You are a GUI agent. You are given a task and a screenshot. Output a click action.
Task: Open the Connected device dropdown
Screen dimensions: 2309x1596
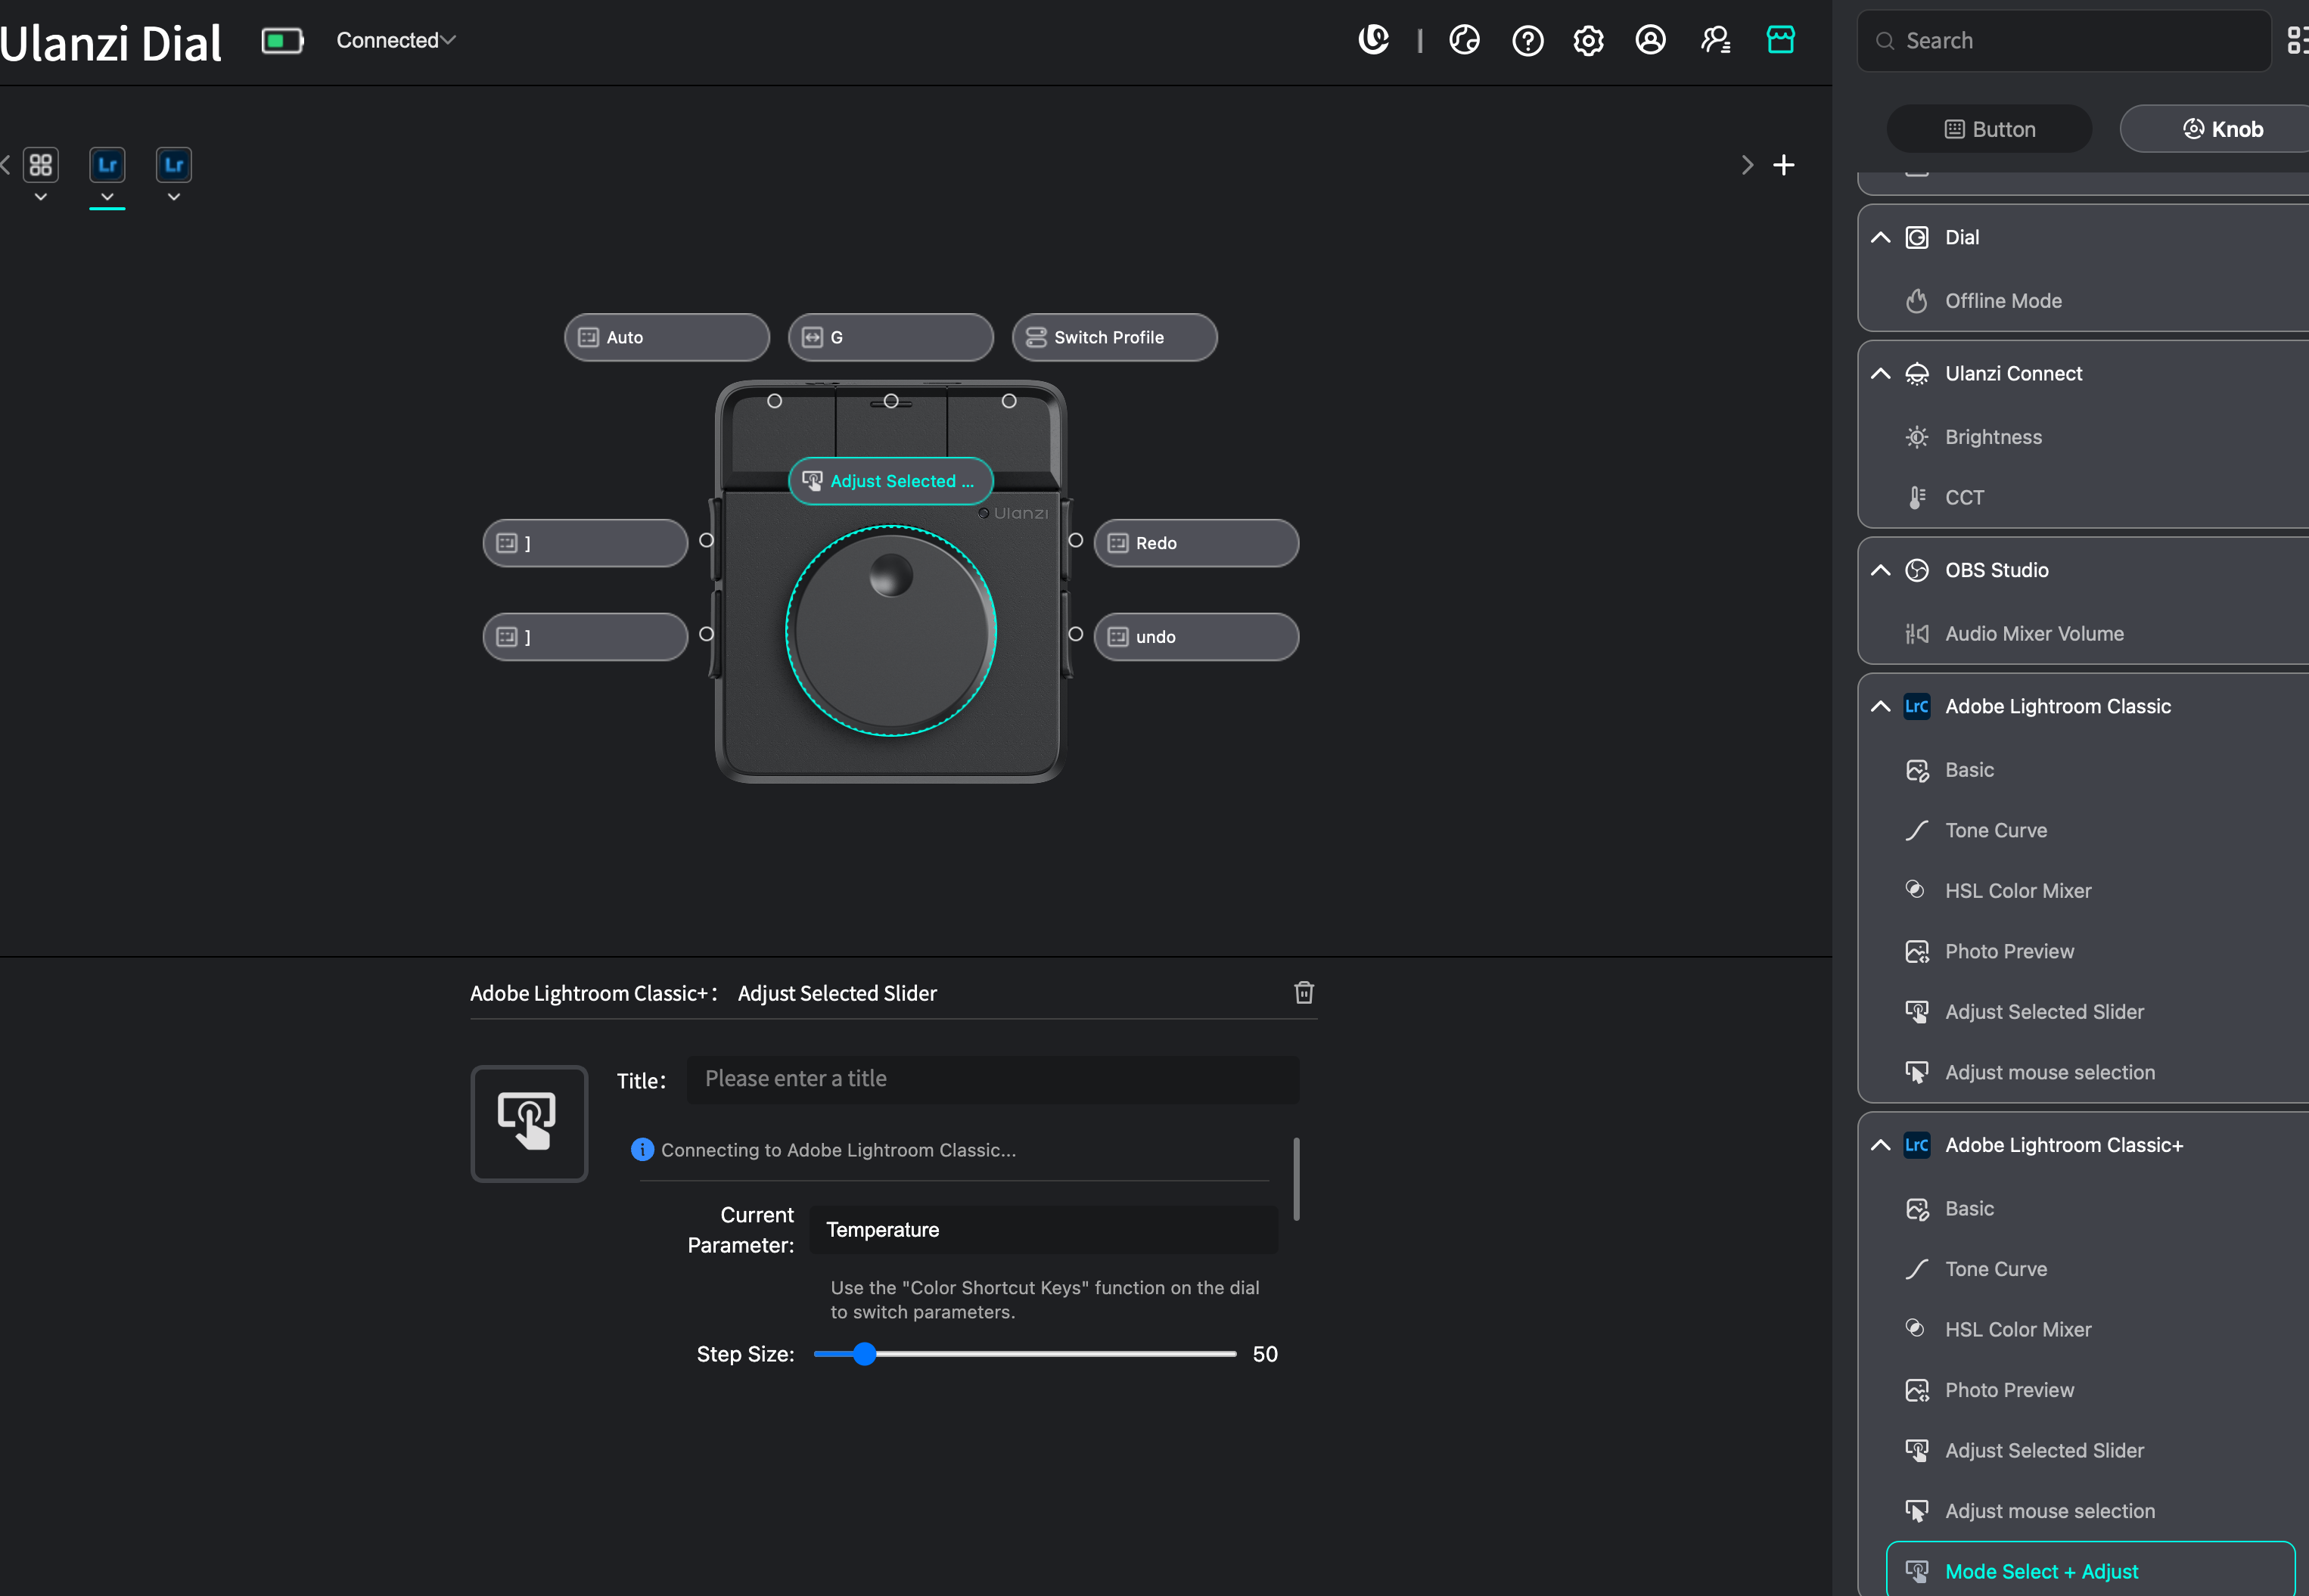point(396,40)
